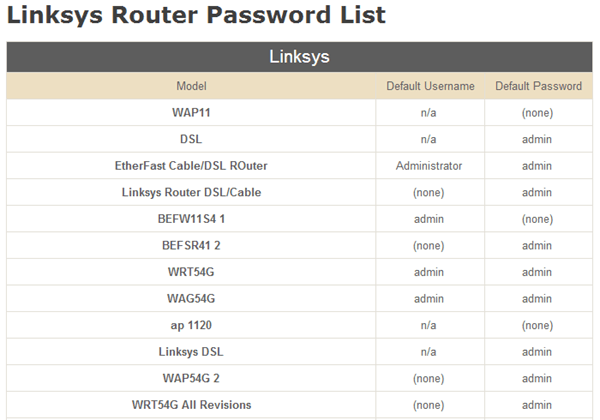Viewport: 600px width, 420px height.
Task: Select EtherFast Cable/DSL ROuter model name
Action: tap(191, 165)
